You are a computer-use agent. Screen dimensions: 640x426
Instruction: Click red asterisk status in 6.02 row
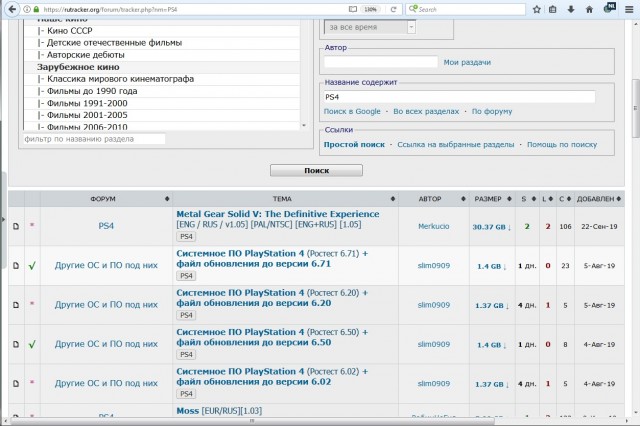pyautogui.click(x=32, y=383)
